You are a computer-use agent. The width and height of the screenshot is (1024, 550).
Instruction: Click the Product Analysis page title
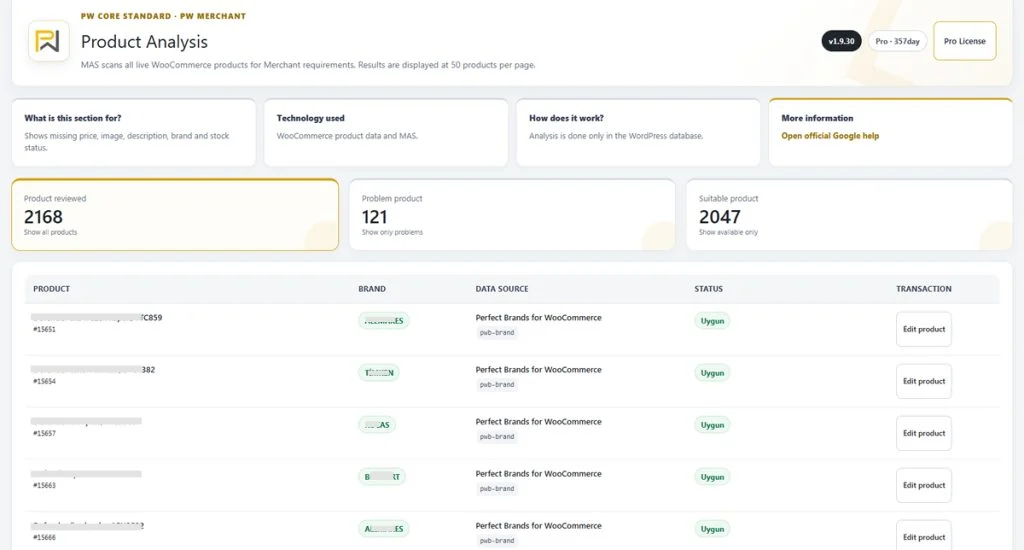click(144, 42)
